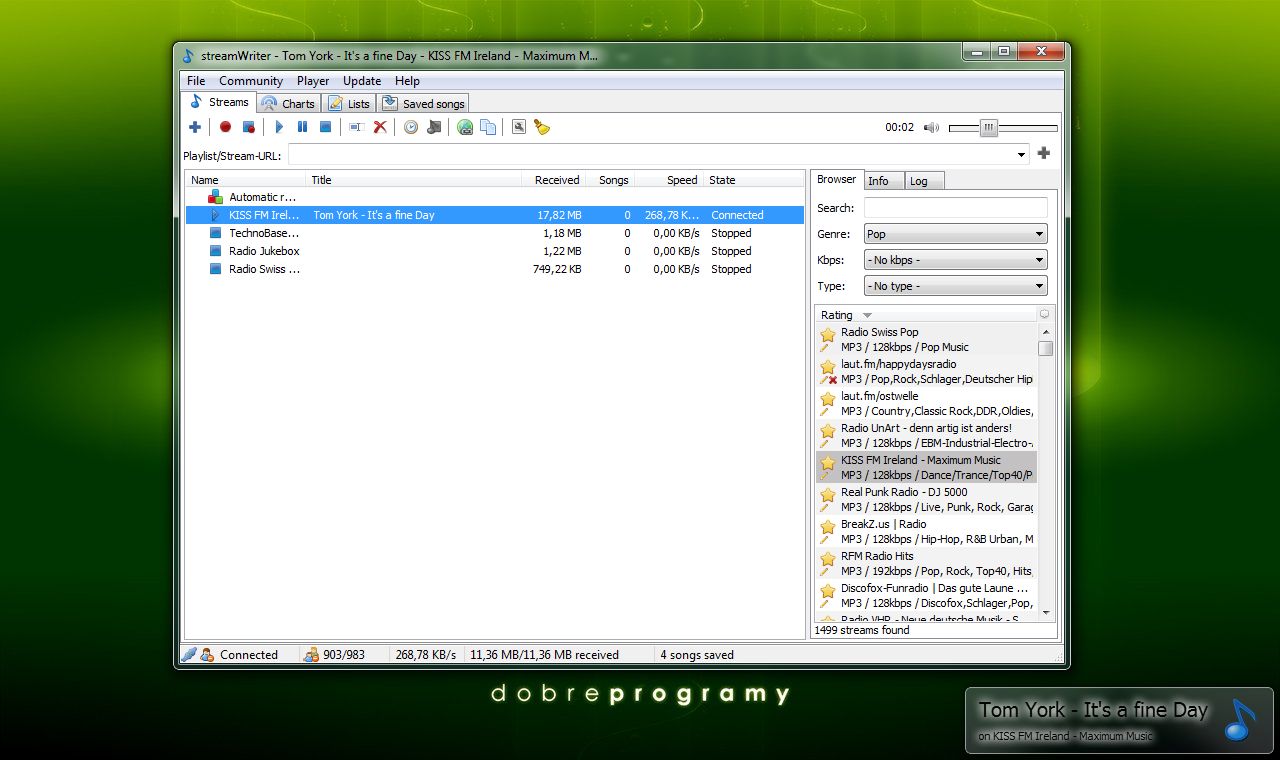
Task: Stop playback with the blue square icon
Action: tap(325, 127)
